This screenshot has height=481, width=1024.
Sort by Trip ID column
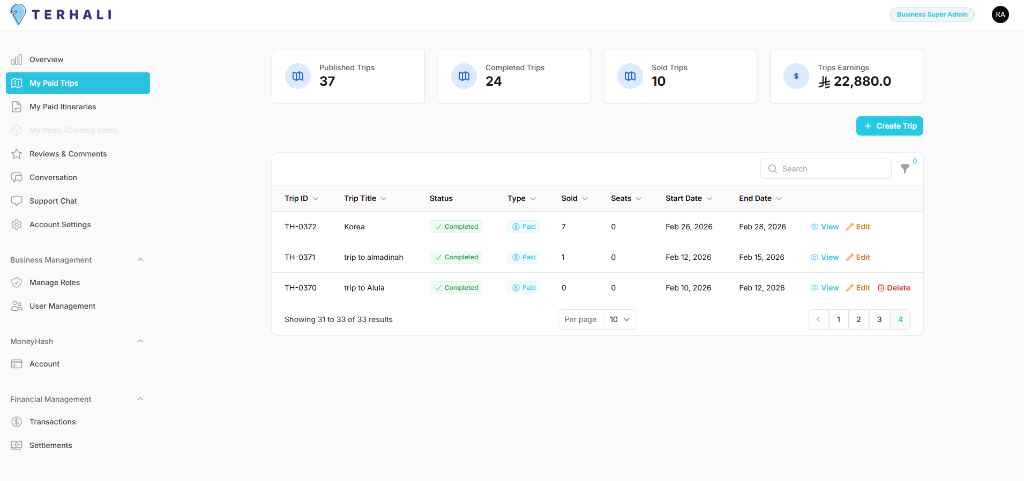[x=301, y=199]
